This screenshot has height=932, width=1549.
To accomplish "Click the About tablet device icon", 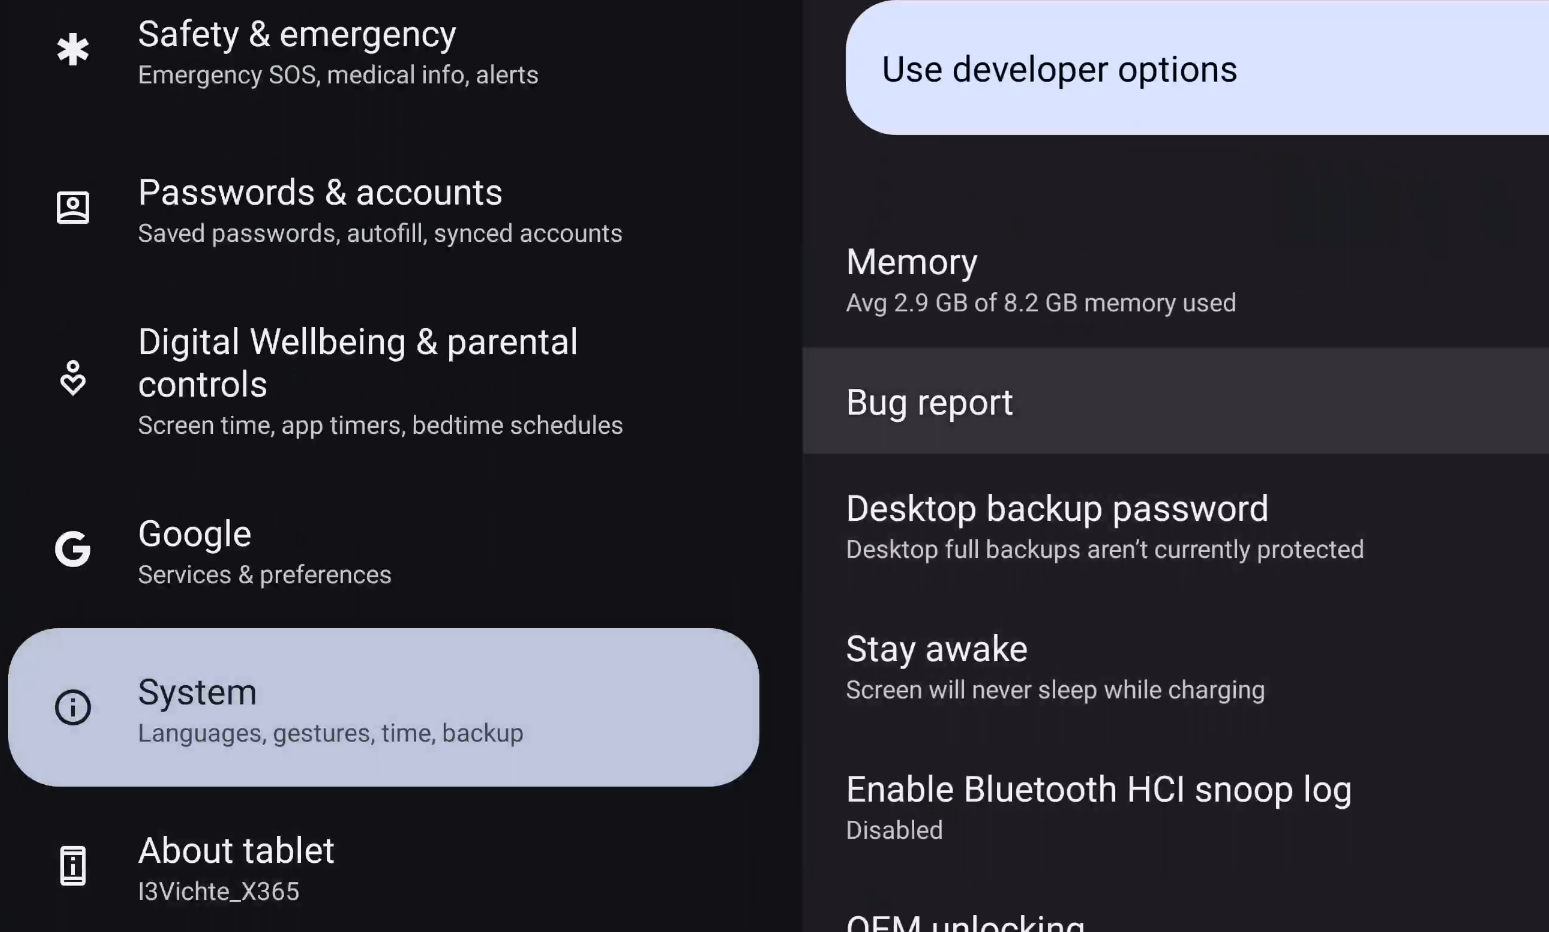I will (73, 866).
